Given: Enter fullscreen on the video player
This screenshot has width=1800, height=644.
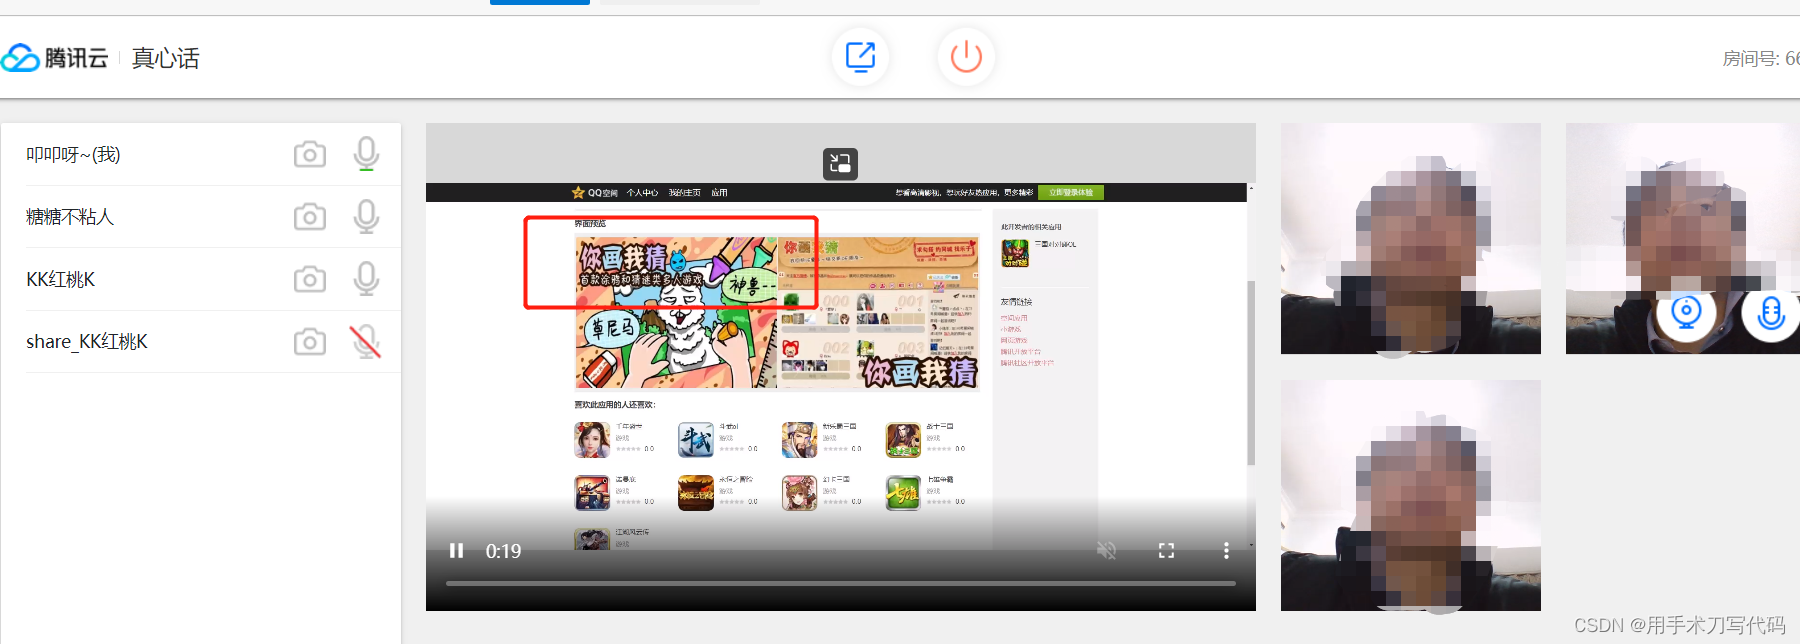Looking at the screenshot, I should (x=1166, y=550).
